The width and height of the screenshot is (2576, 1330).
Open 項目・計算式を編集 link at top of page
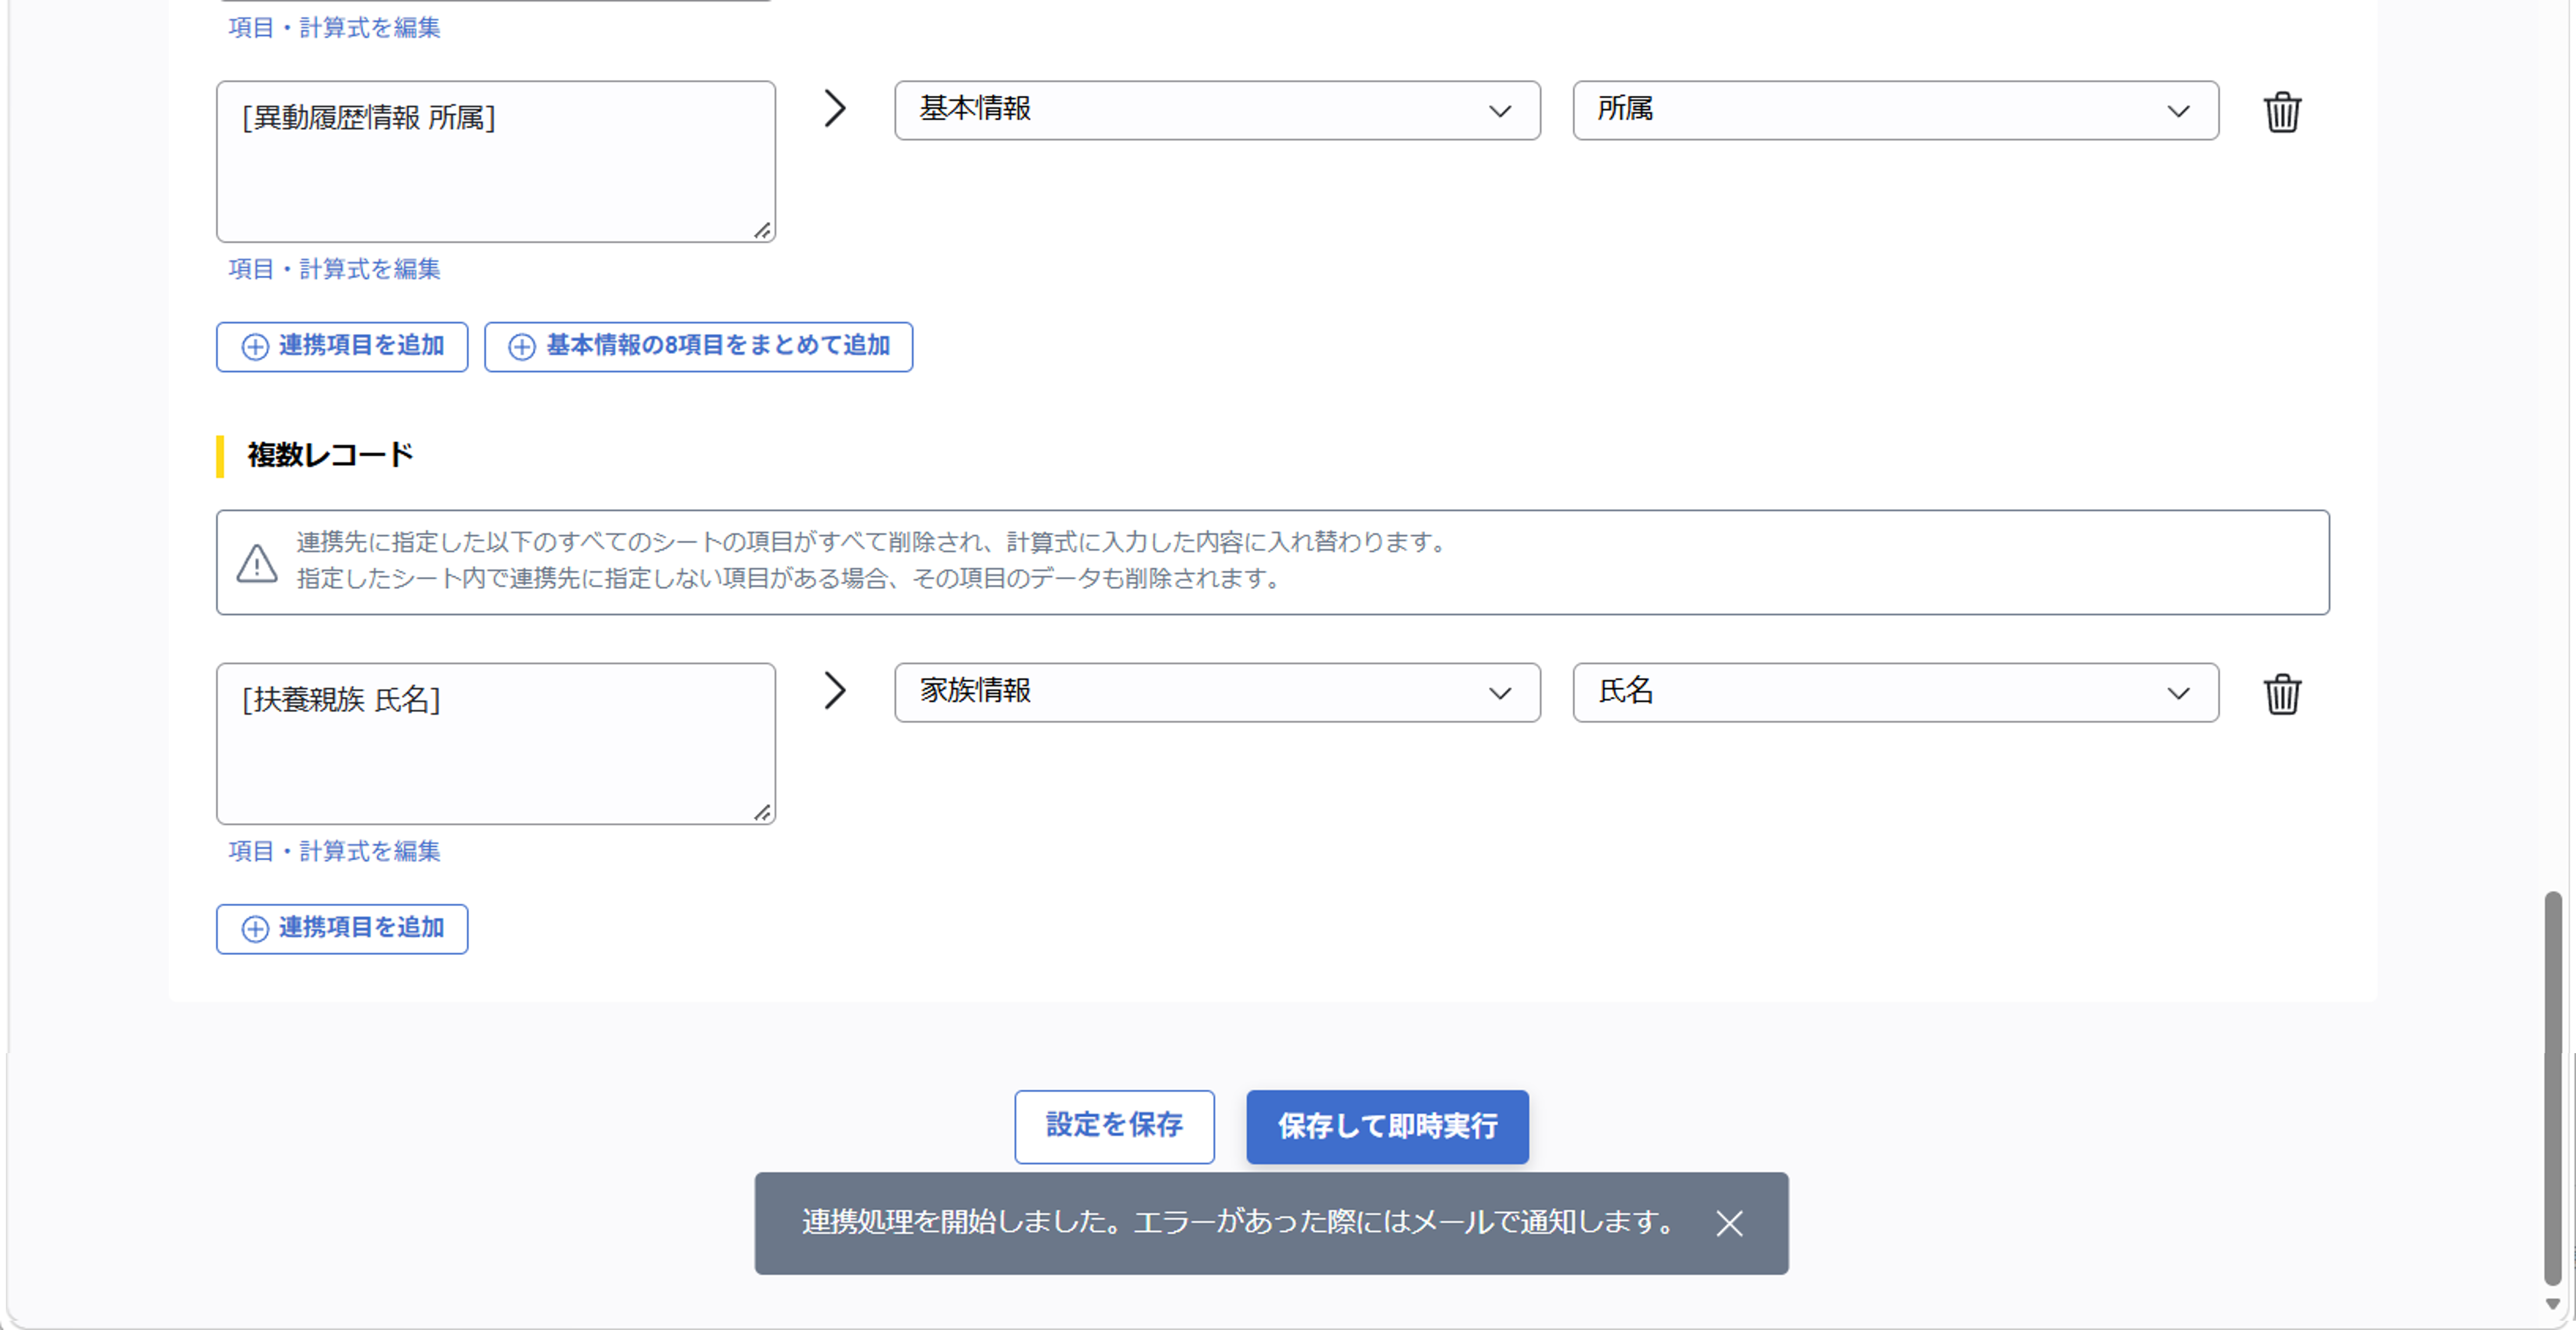tap(334, 27)
